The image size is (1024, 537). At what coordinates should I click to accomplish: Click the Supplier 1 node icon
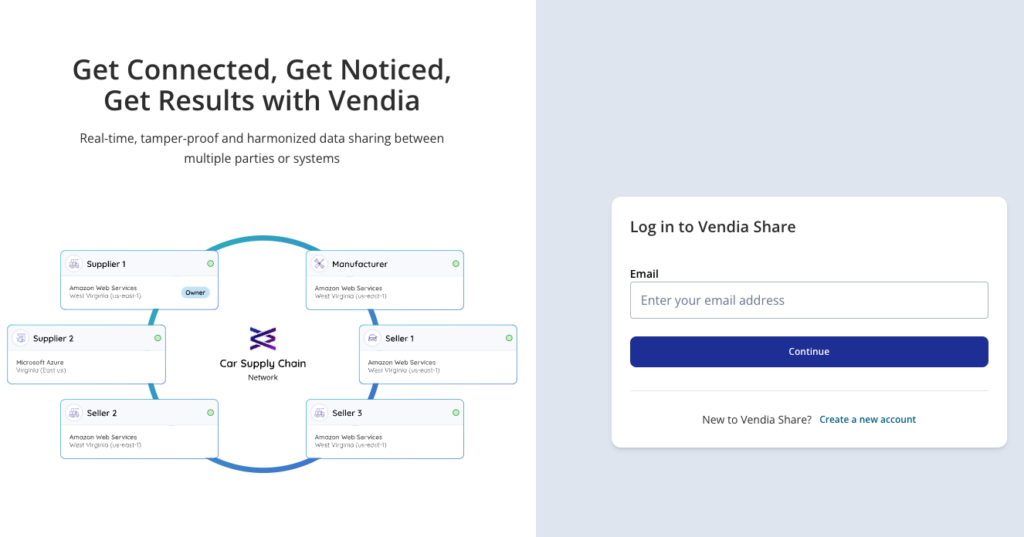click(74, 264)
